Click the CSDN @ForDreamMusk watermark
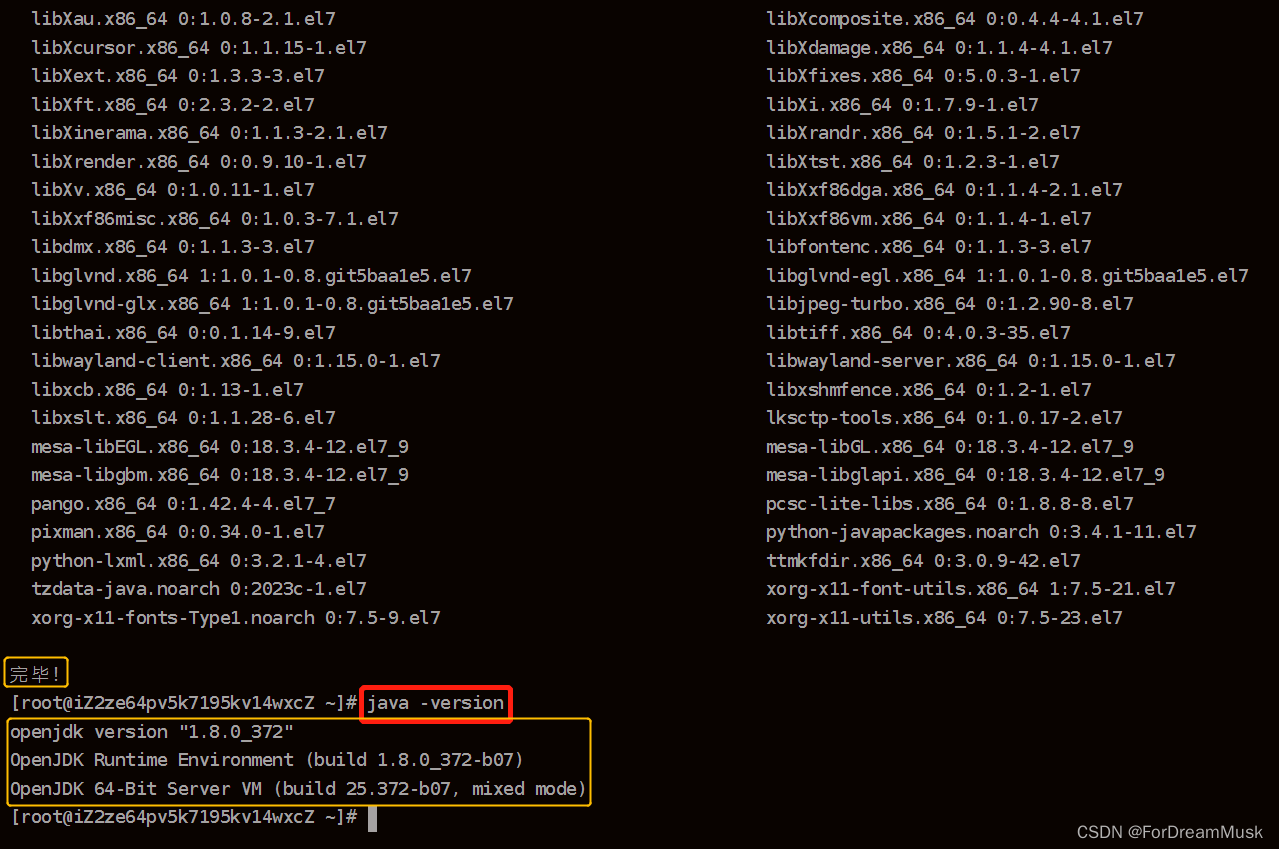Viewport: 1279px width, 849px height. [1170, 831]
